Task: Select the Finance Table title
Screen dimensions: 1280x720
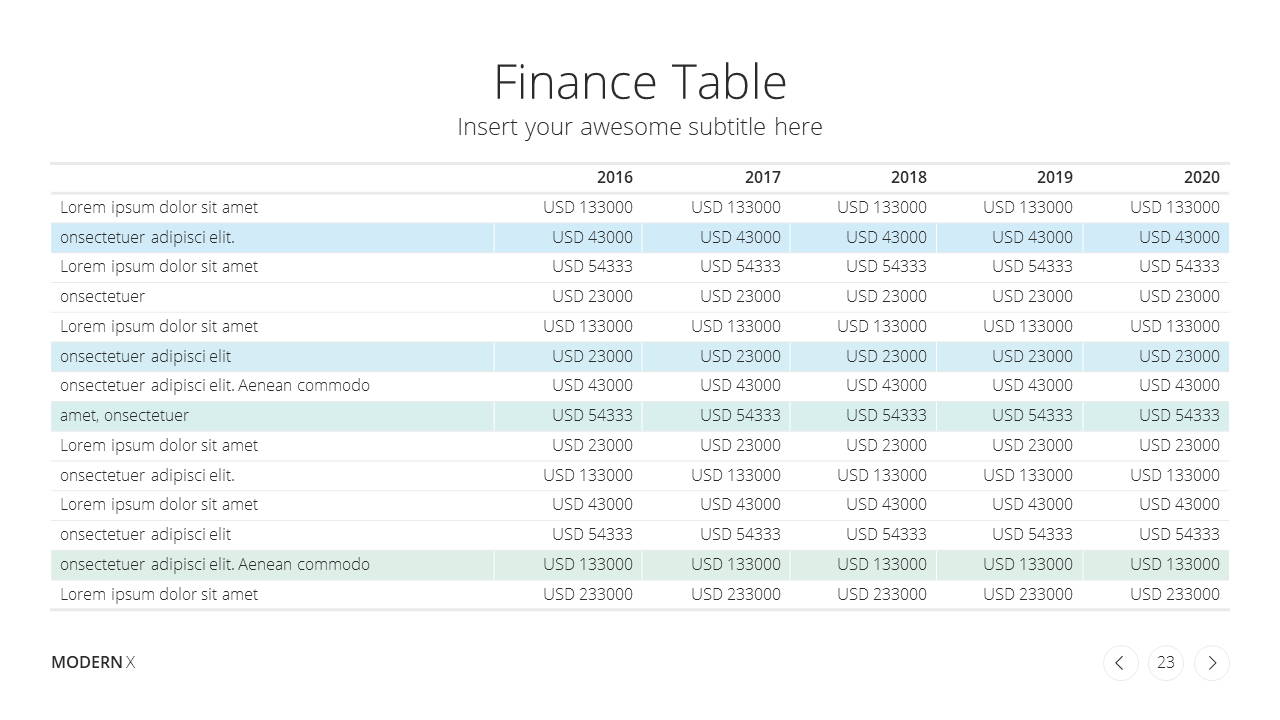Action: coord(640,82)
